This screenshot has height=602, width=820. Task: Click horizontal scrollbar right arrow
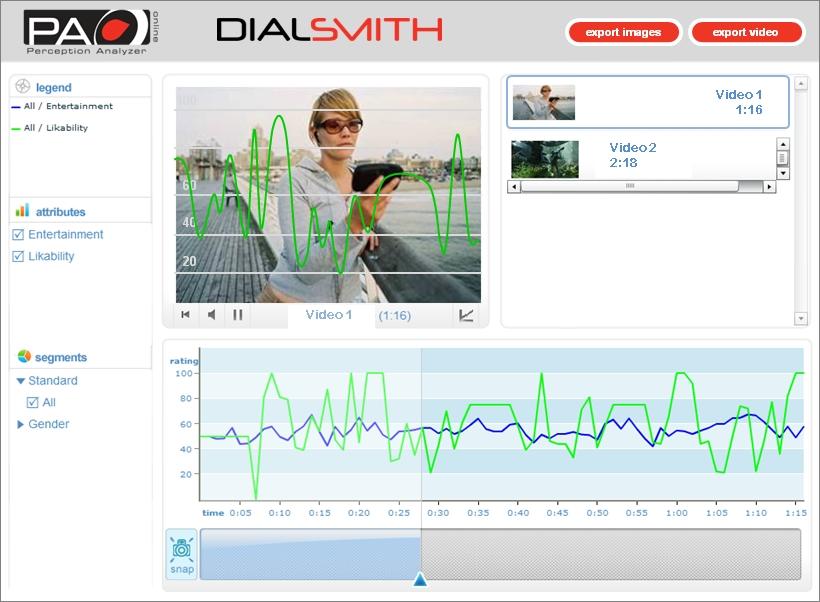click(x=769, y=186)
